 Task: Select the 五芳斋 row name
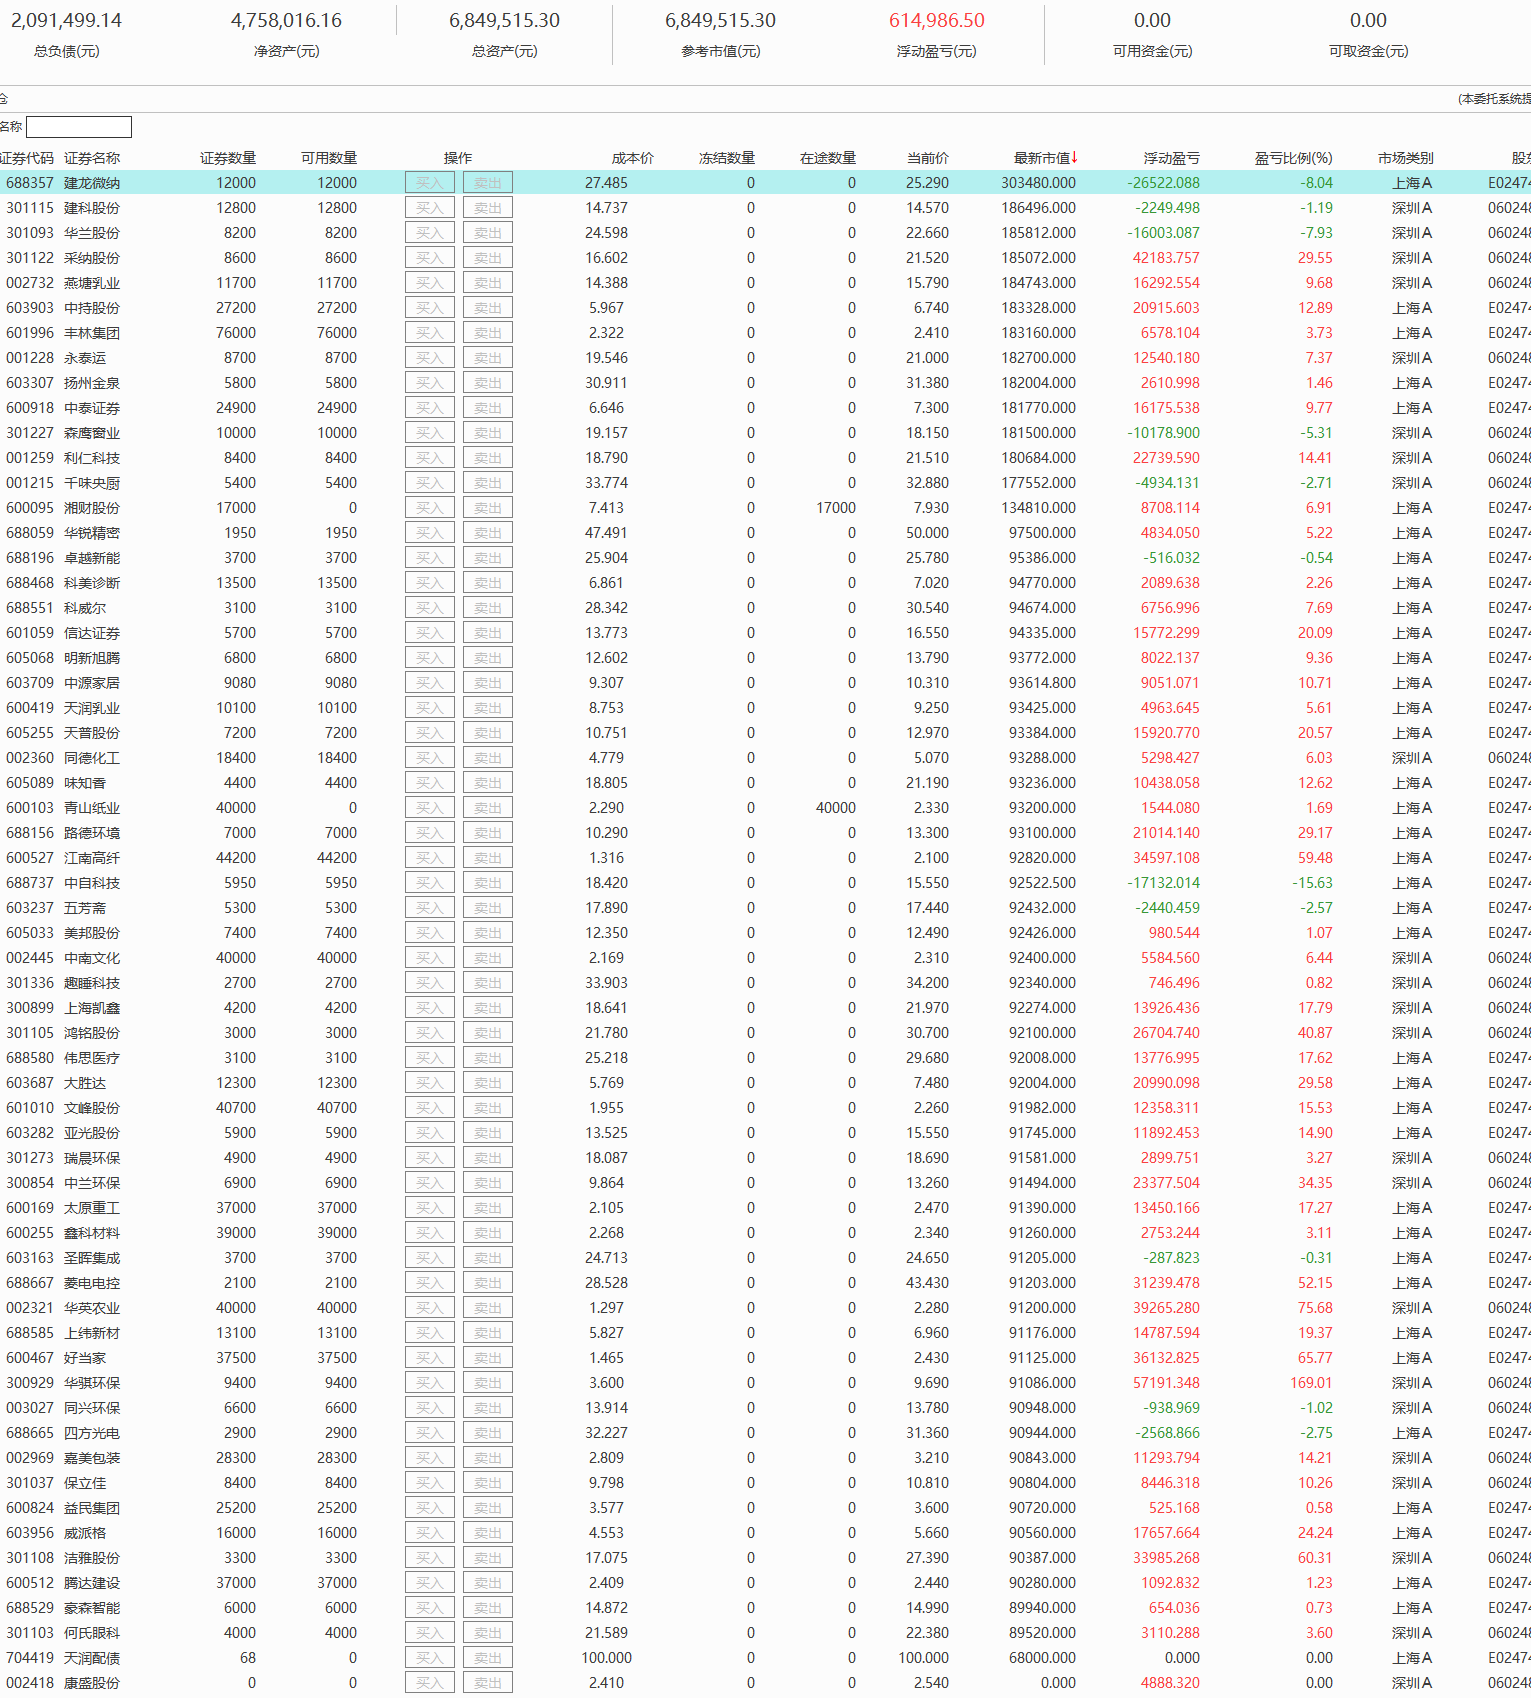pyautogui.click(x=85, y=908)
